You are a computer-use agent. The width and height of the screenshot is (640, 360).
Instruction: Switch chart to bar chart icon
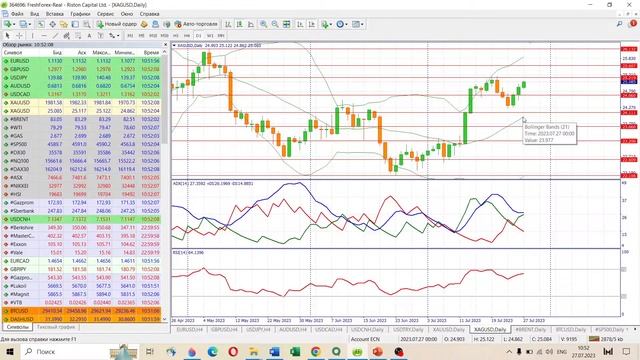(228, 24)
